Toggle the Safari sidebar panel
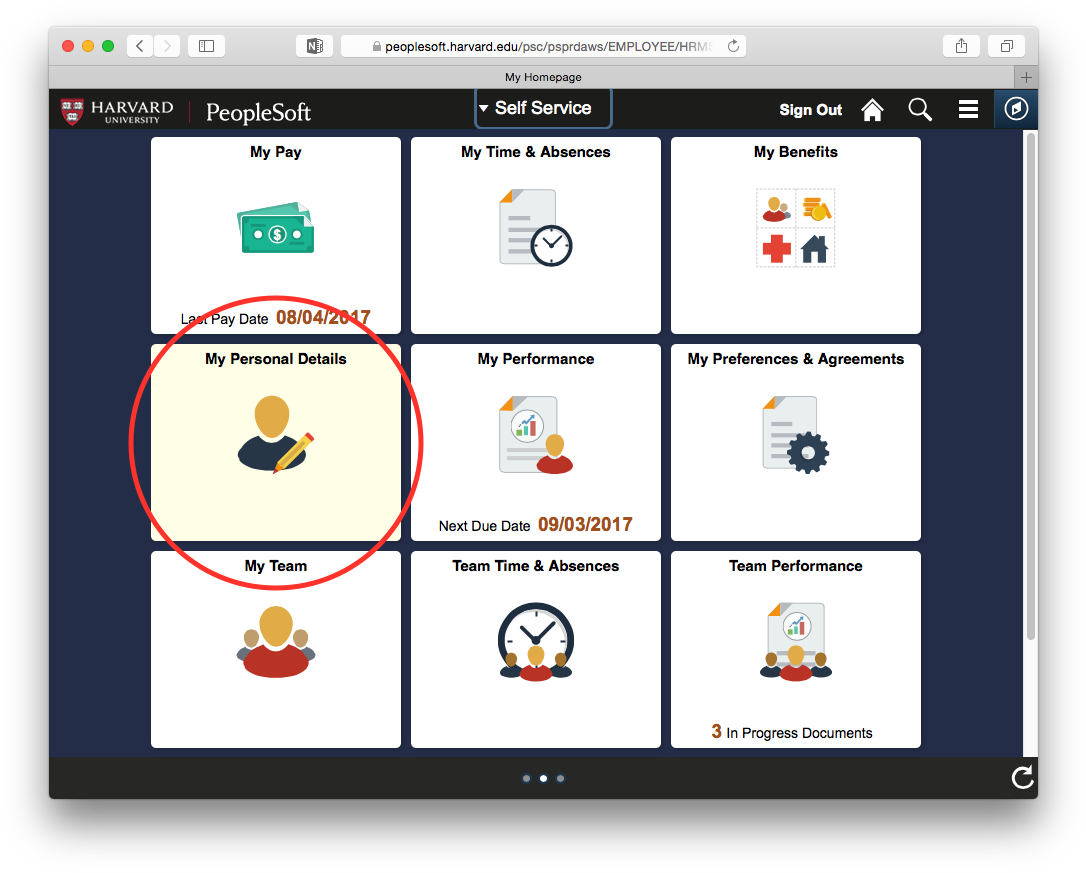Image resolution: width=1086 pixels, height=873 pixels. pyautogui.click(x=206, y=45)
